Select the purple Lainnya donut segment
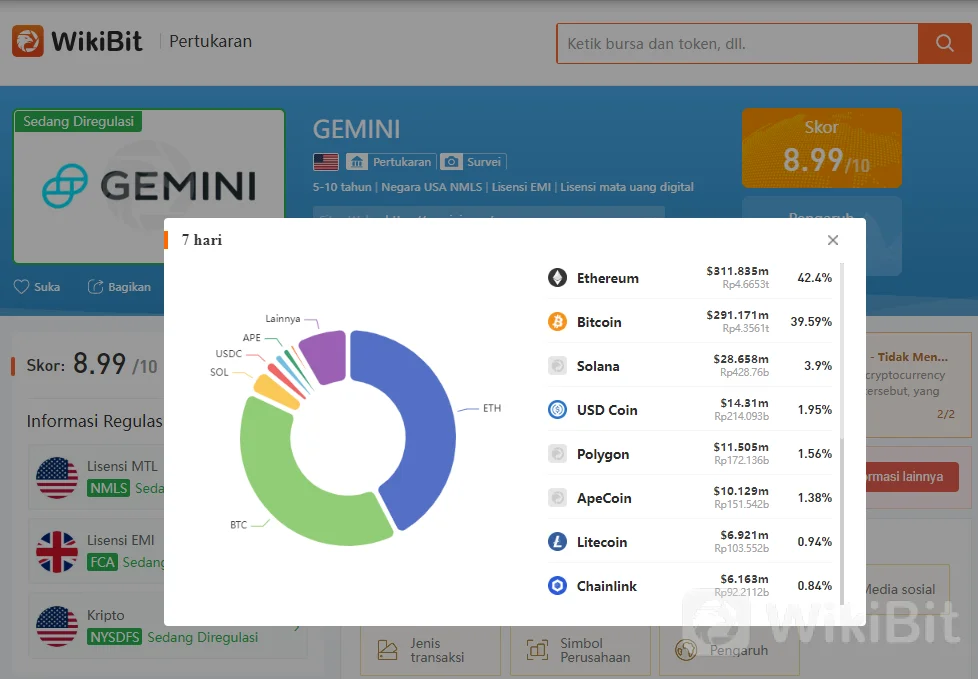This screenshot has height=679, width=978. click(x=324, y=355)
